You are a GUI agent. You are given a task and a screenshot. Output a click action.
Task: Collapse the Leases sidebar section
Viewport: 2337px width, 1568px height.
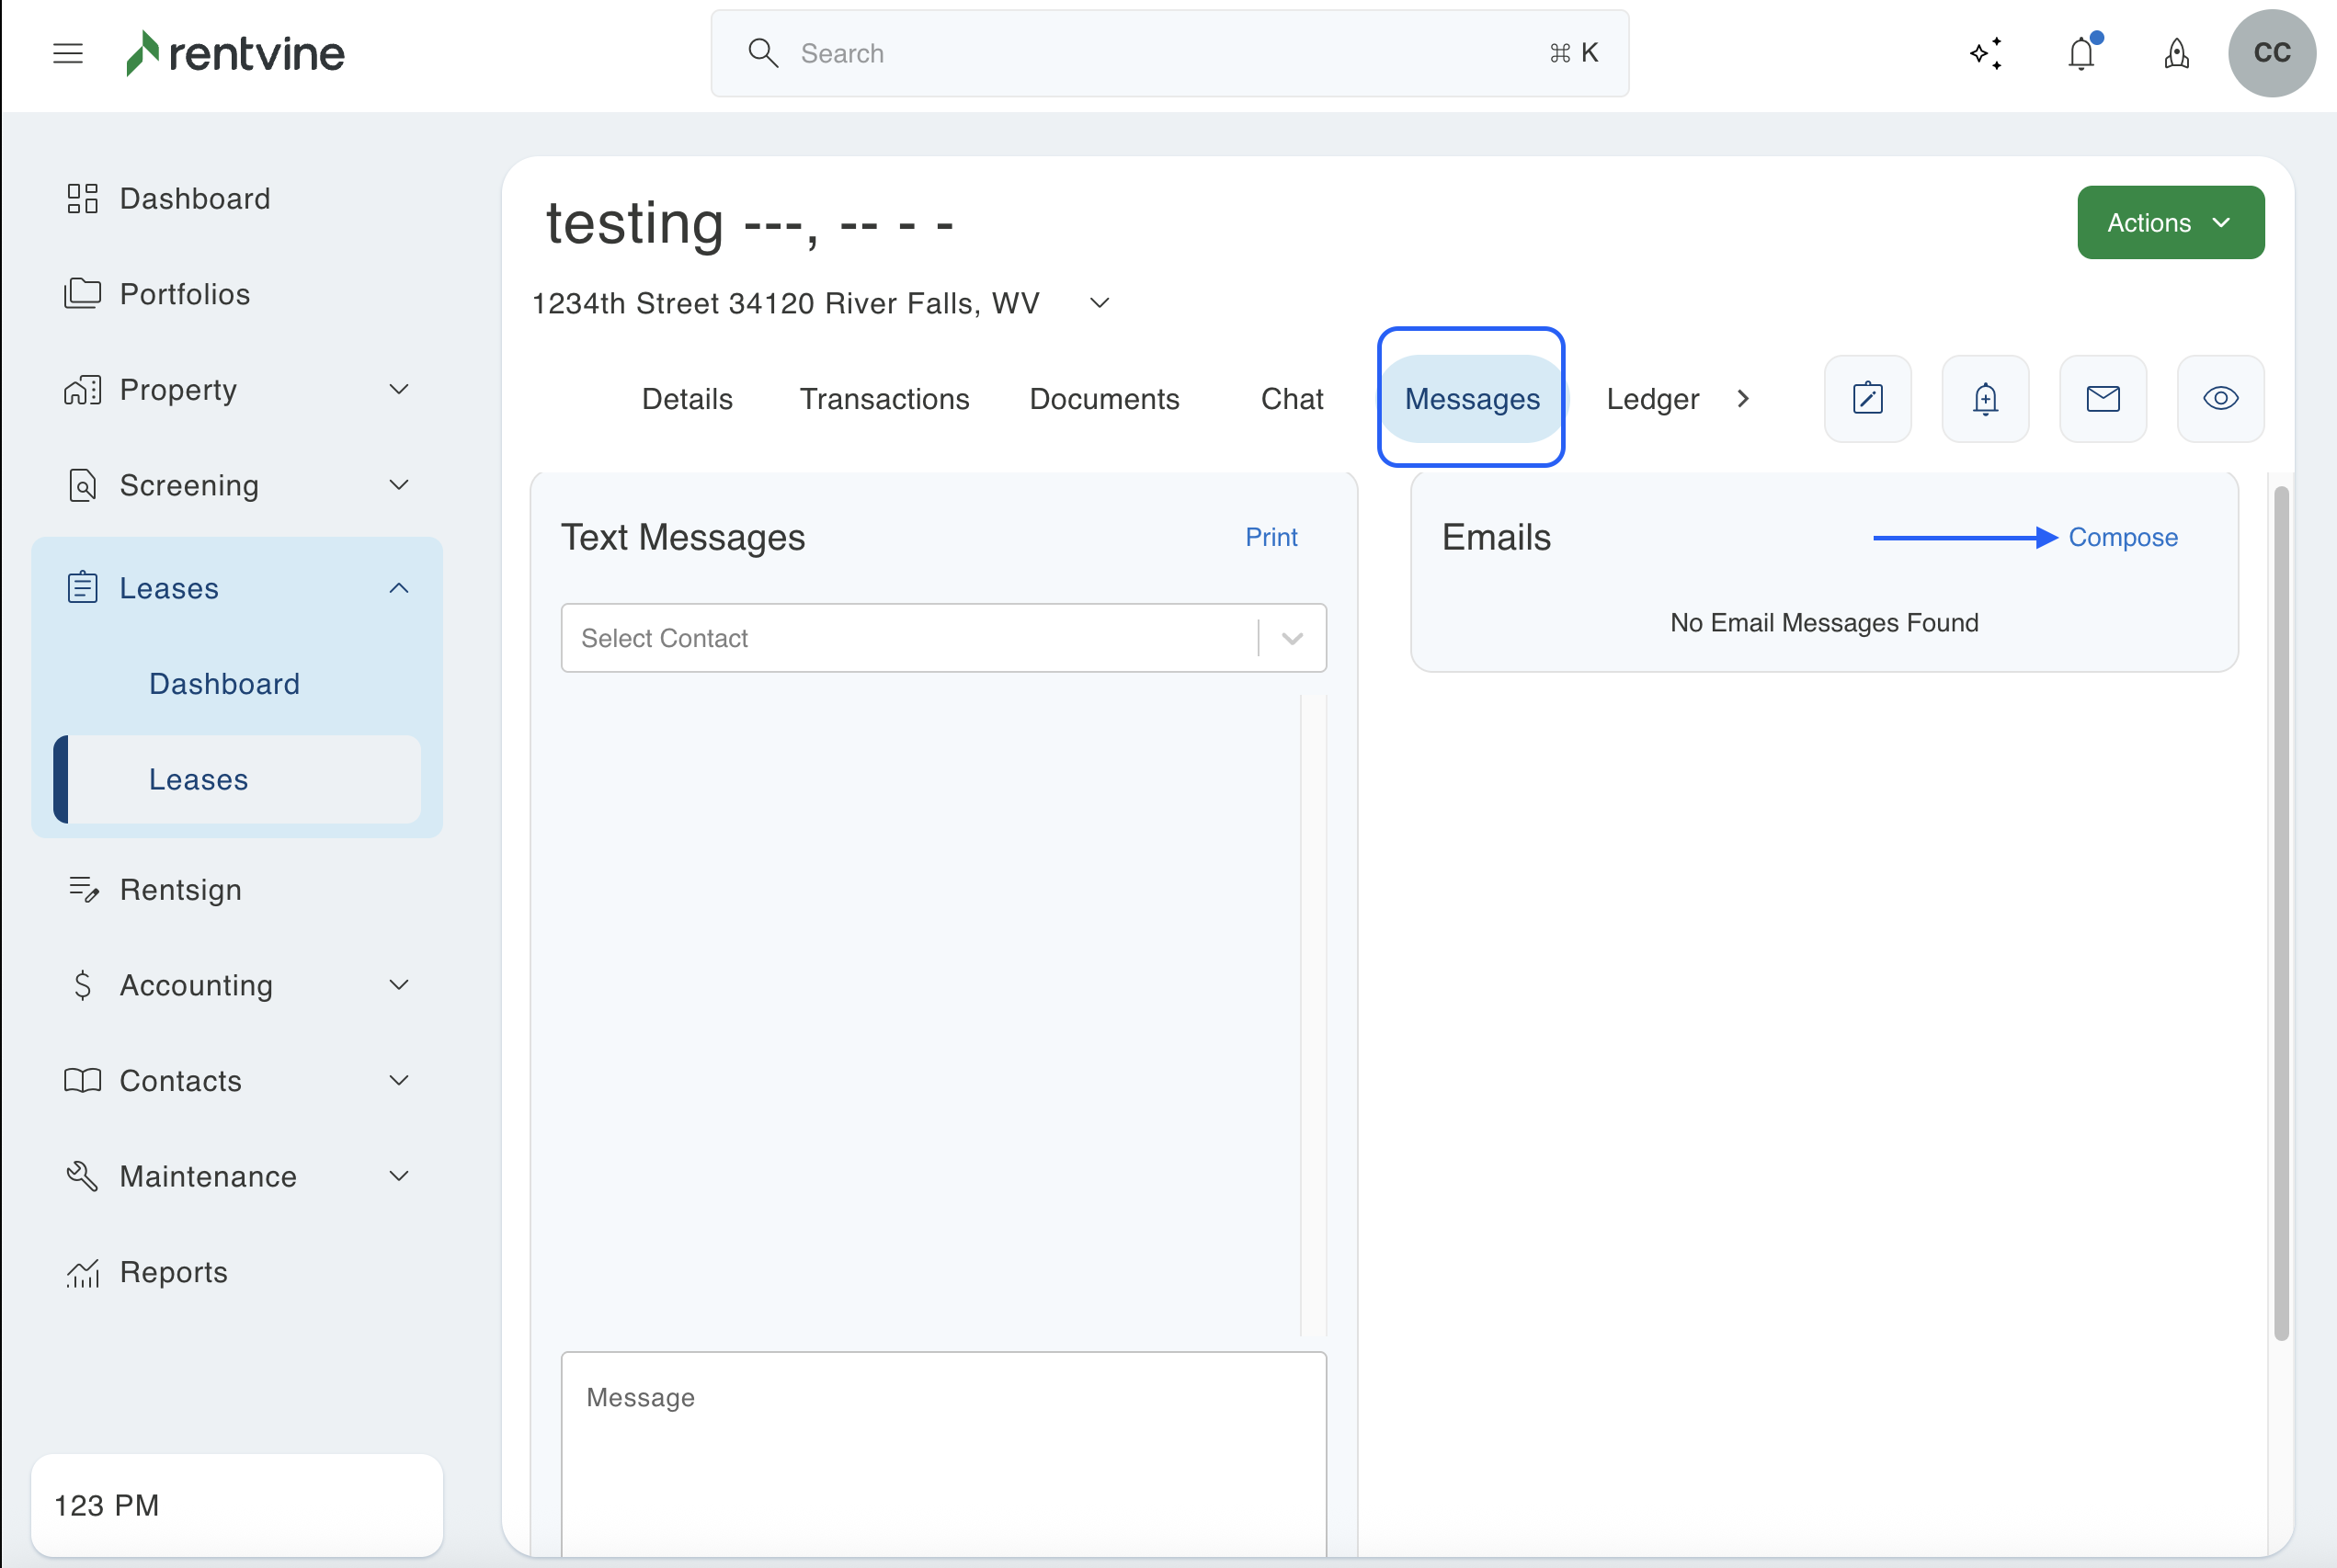pos(399,588)
